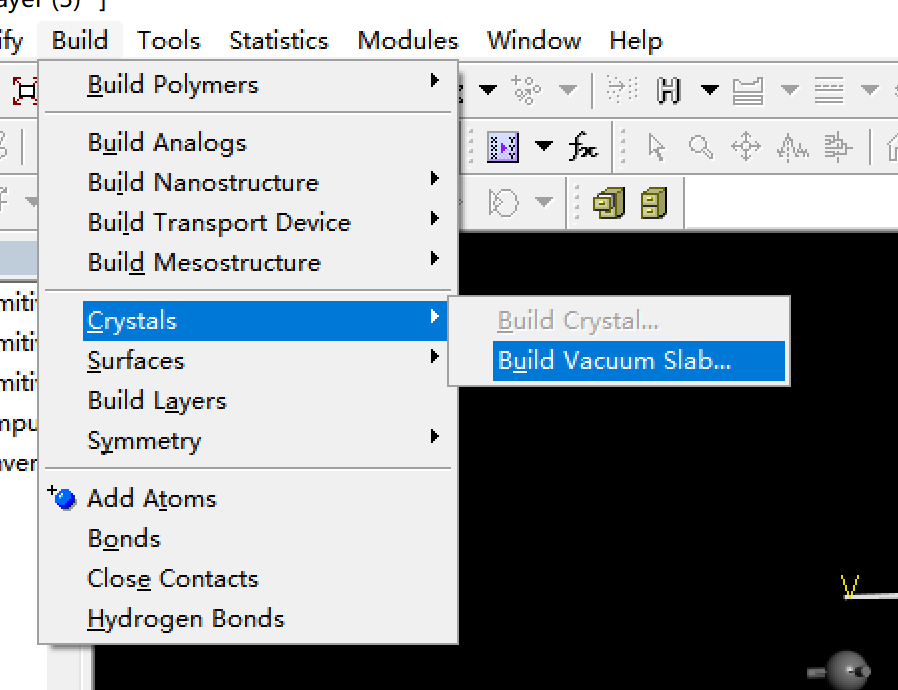This screenshot has height=690, width=898.
Task: Open dropdown arrow beside the table icon
Action: tap(543, 147)
